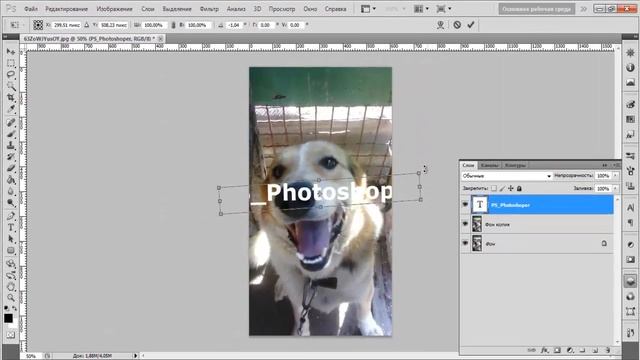Open the 'Справка' menu

[336, 9]
